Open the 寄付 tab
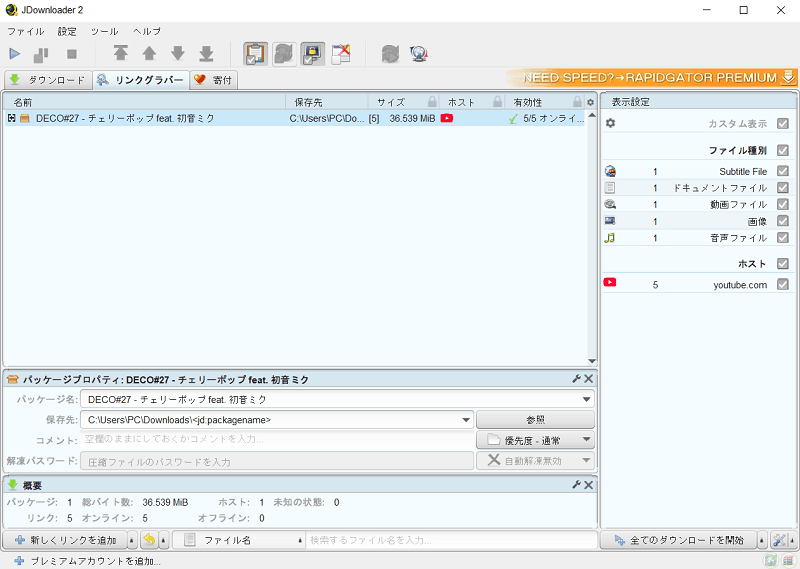The image size is (800, 569). pyautogui.click(x=213, y=80)
